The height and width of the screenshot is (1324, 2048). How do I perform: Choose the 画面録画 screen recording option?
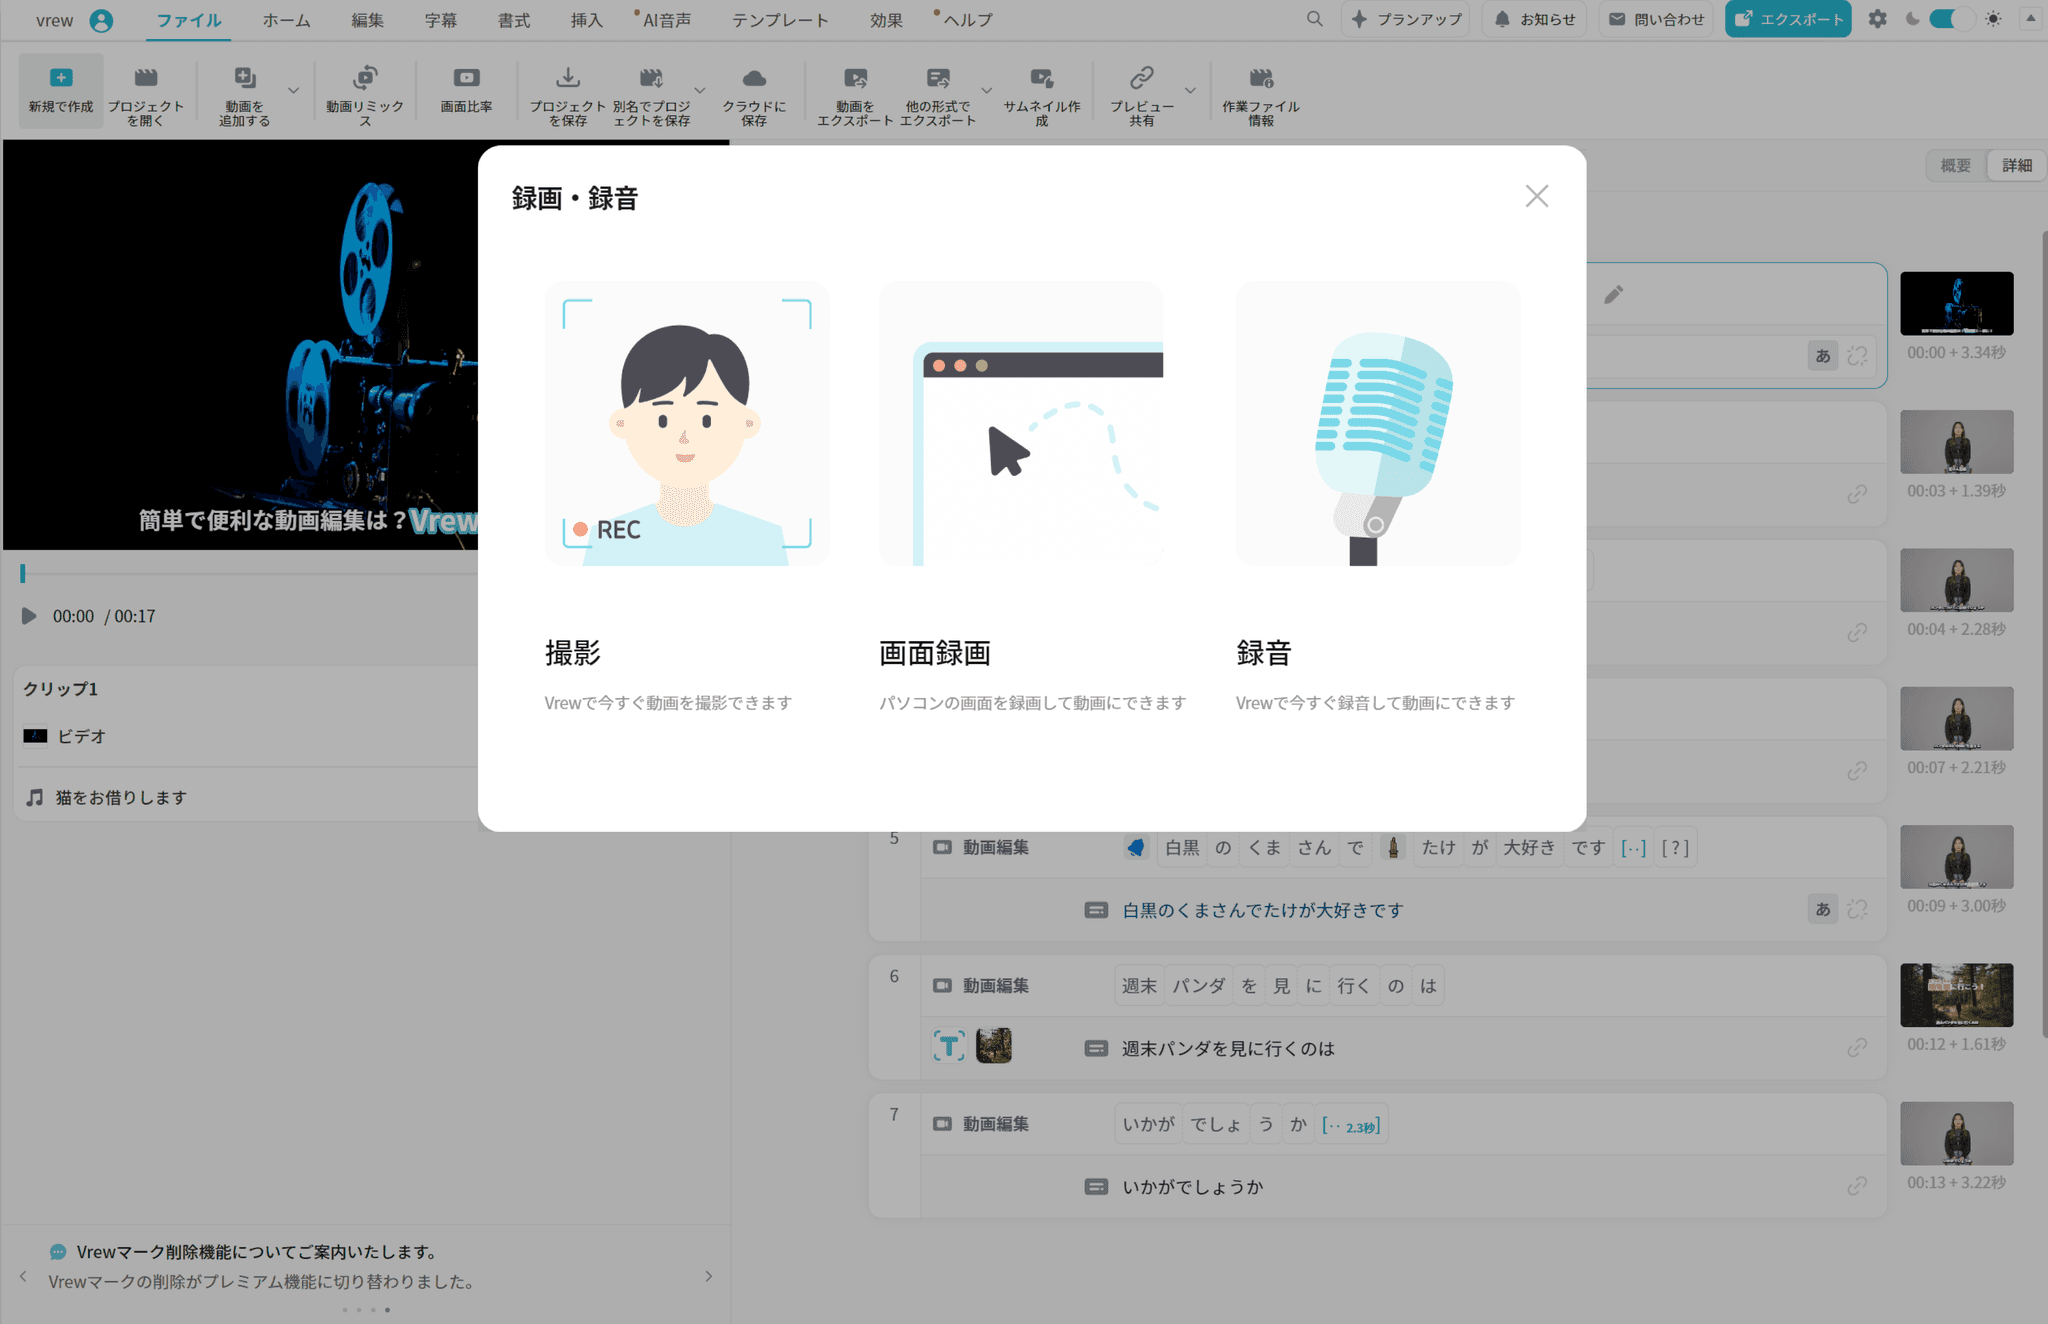tap(1020, 424)
